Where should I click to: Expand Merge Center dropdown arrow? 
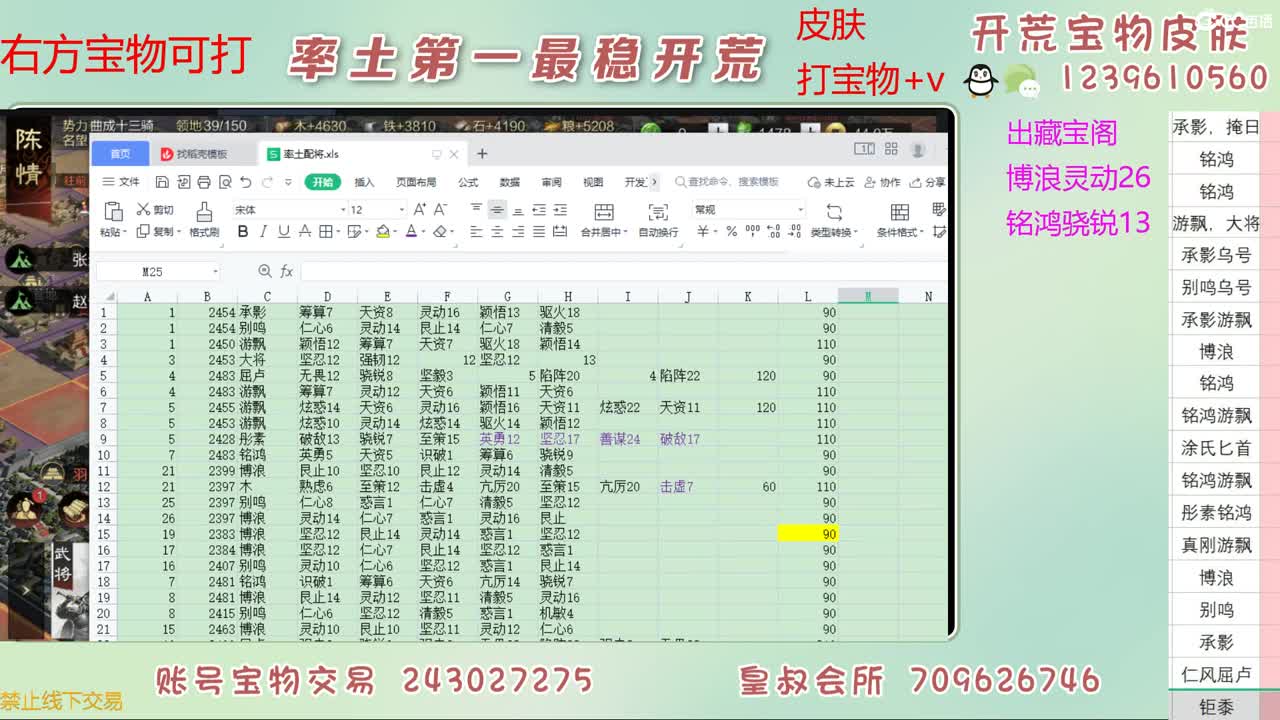point(624,232)
